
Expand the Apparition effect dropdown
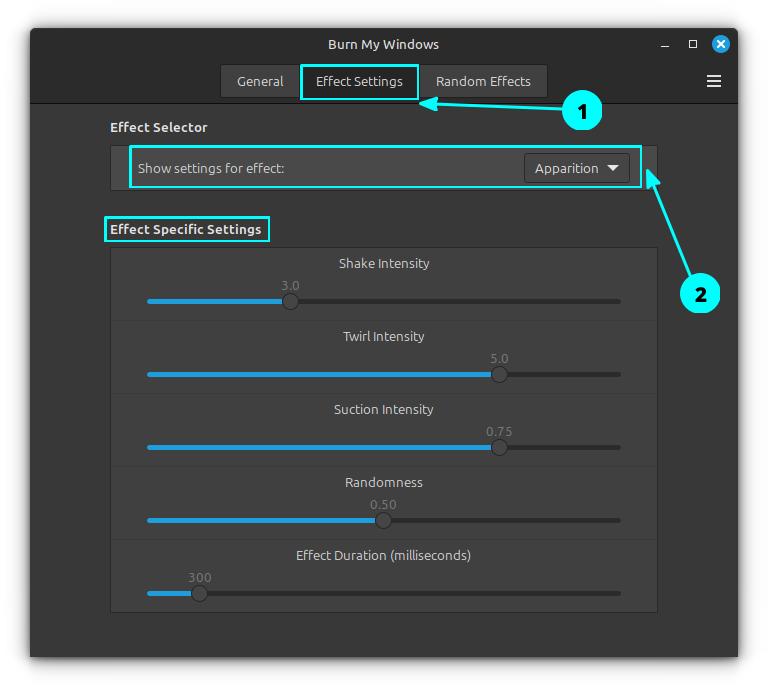coord(577,168)
